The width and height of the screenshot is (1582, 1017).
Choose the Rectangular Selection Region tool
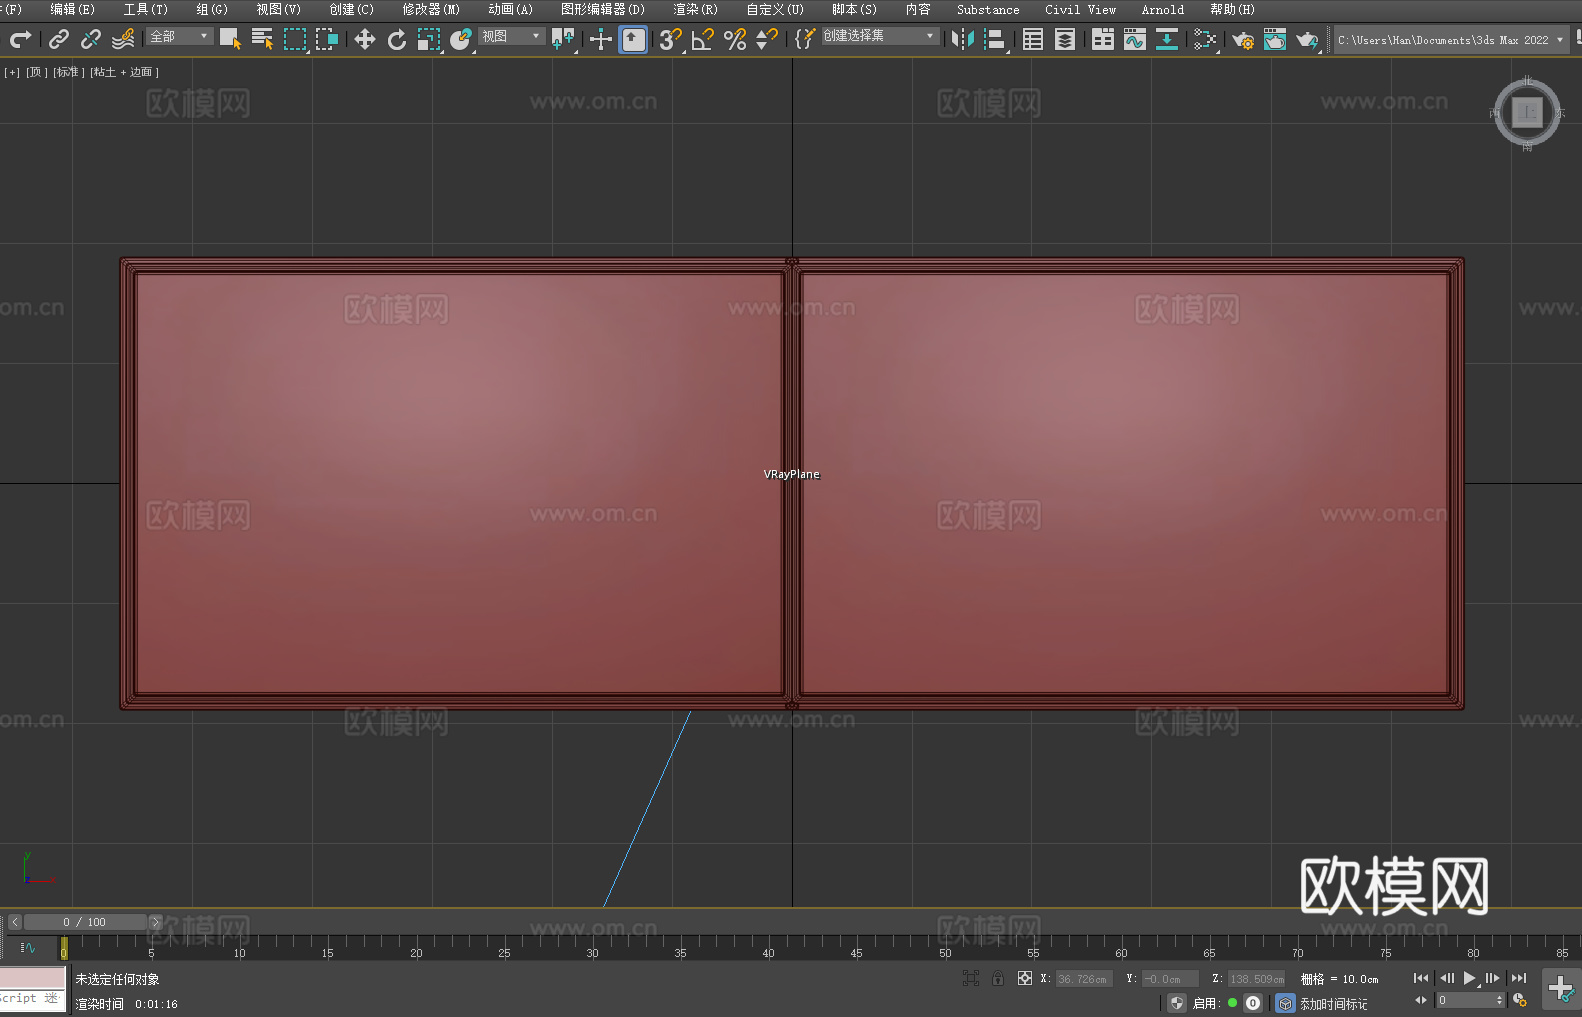pyautogui.click(x=295, y=39)
